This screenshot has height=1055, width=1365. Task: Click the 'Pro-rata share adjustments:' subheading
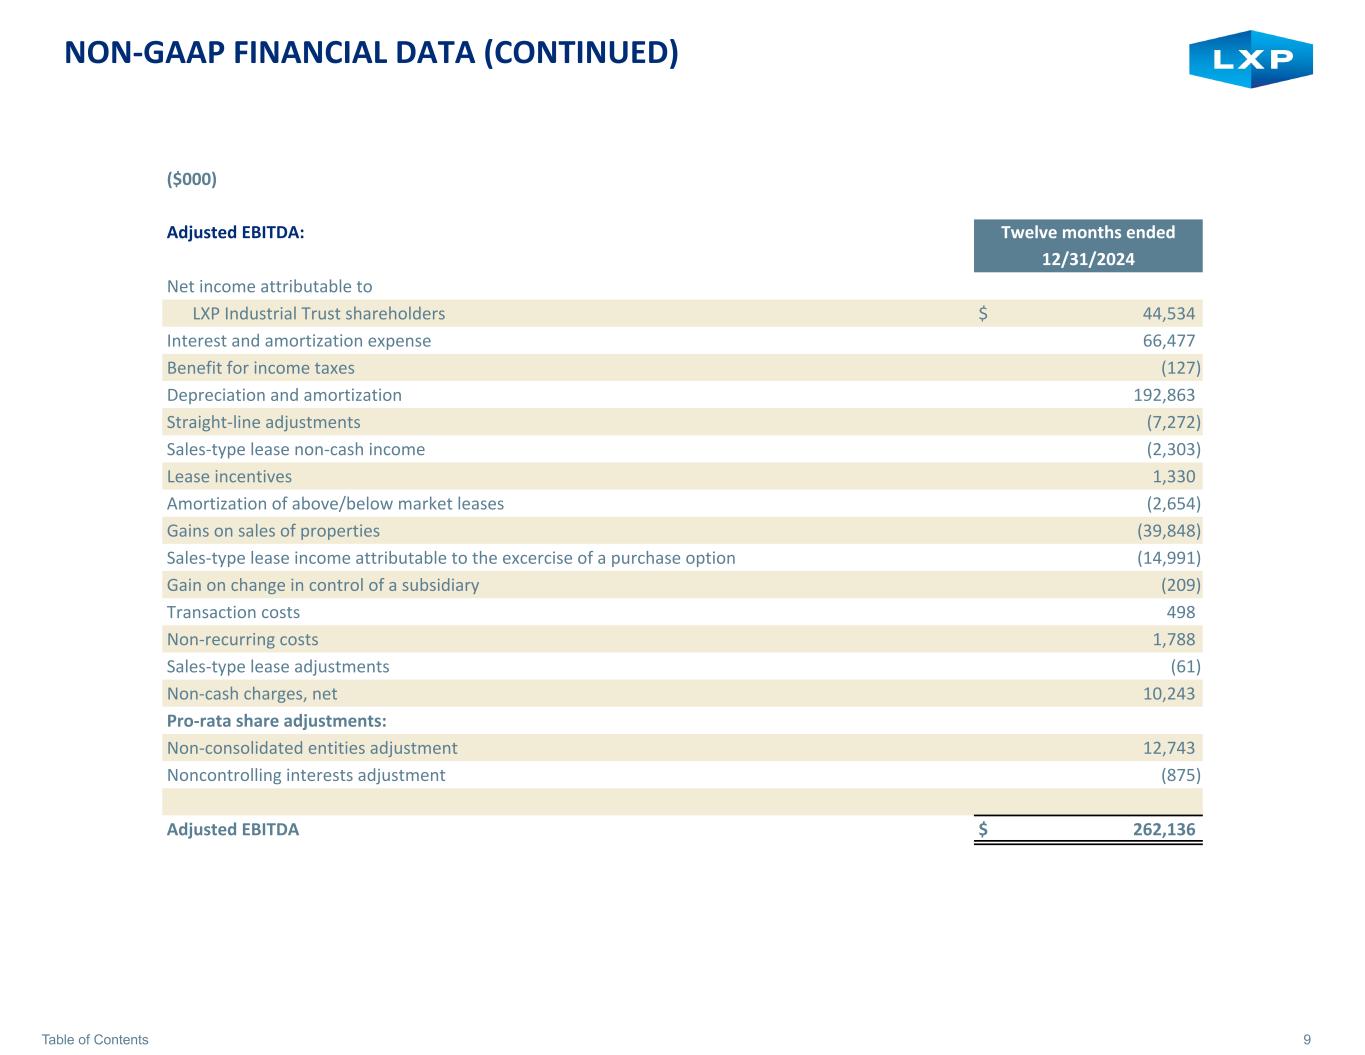point(276,720)
